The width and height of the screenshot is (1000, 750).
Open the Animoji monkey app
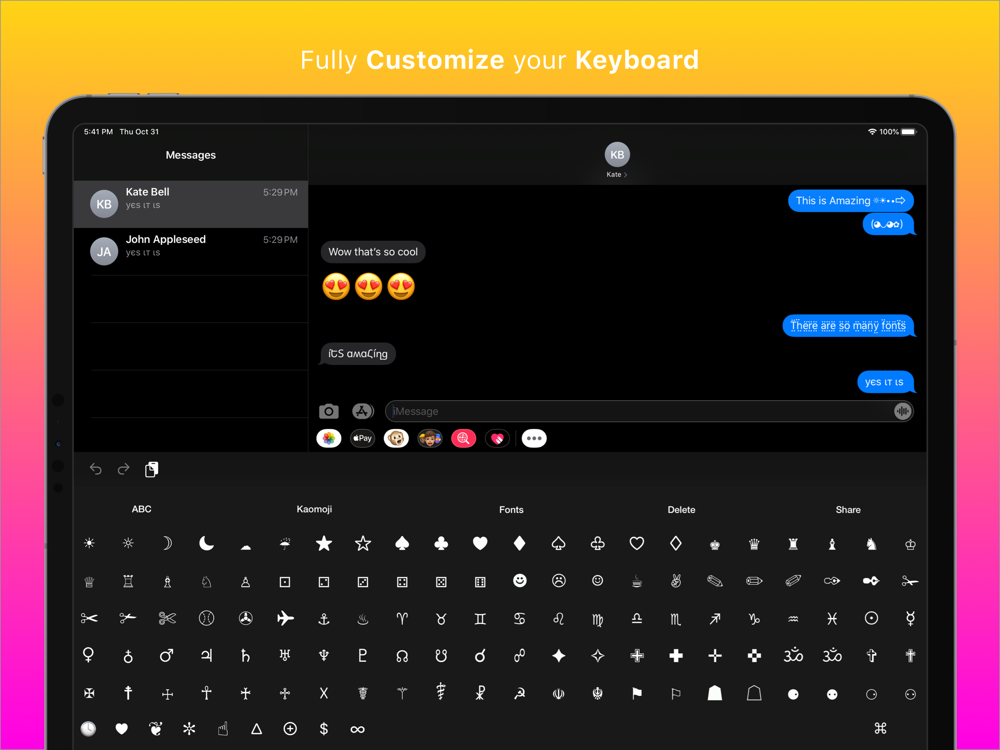[x=396, y=438]
